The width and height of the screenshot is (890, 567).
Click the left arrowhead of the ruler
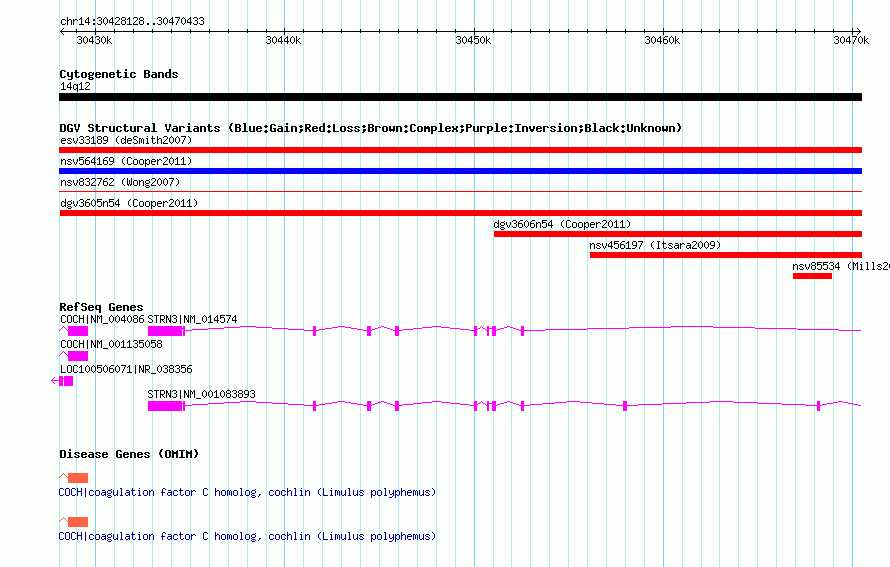click(62, 32)
